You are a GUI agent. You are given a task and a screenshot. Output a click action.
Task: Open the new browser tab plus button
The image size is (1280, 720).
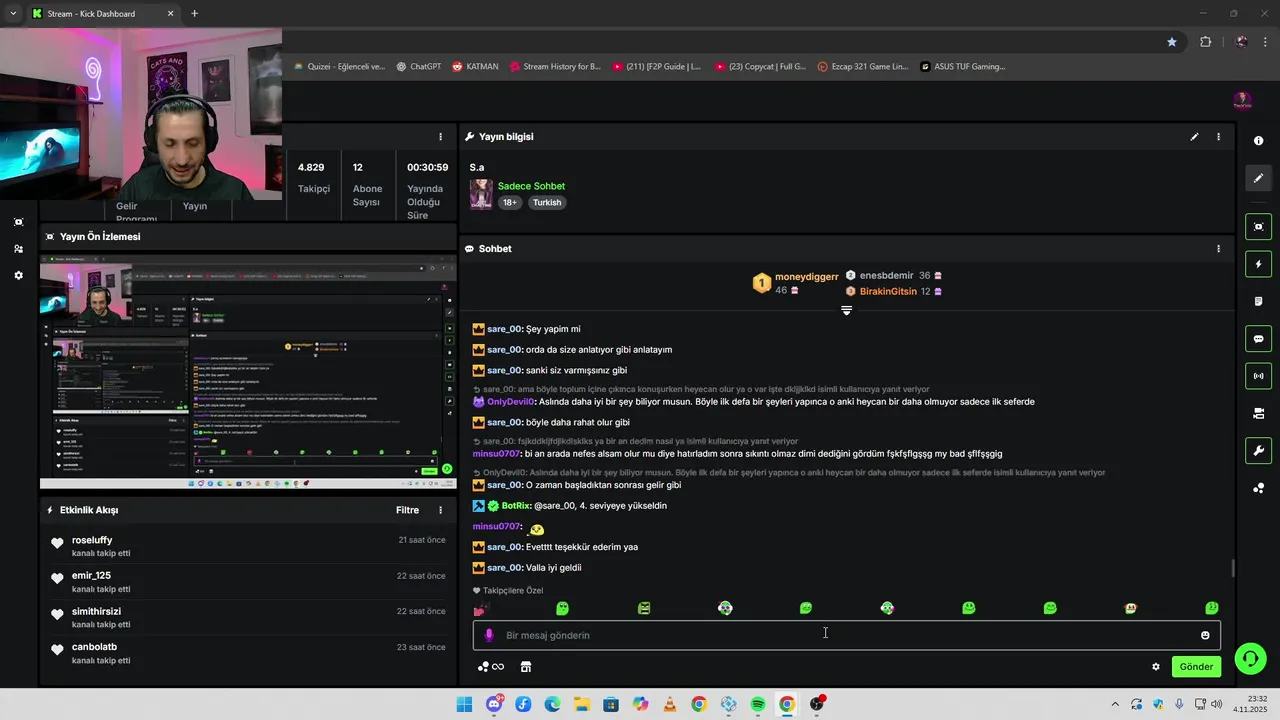[194, 14]
